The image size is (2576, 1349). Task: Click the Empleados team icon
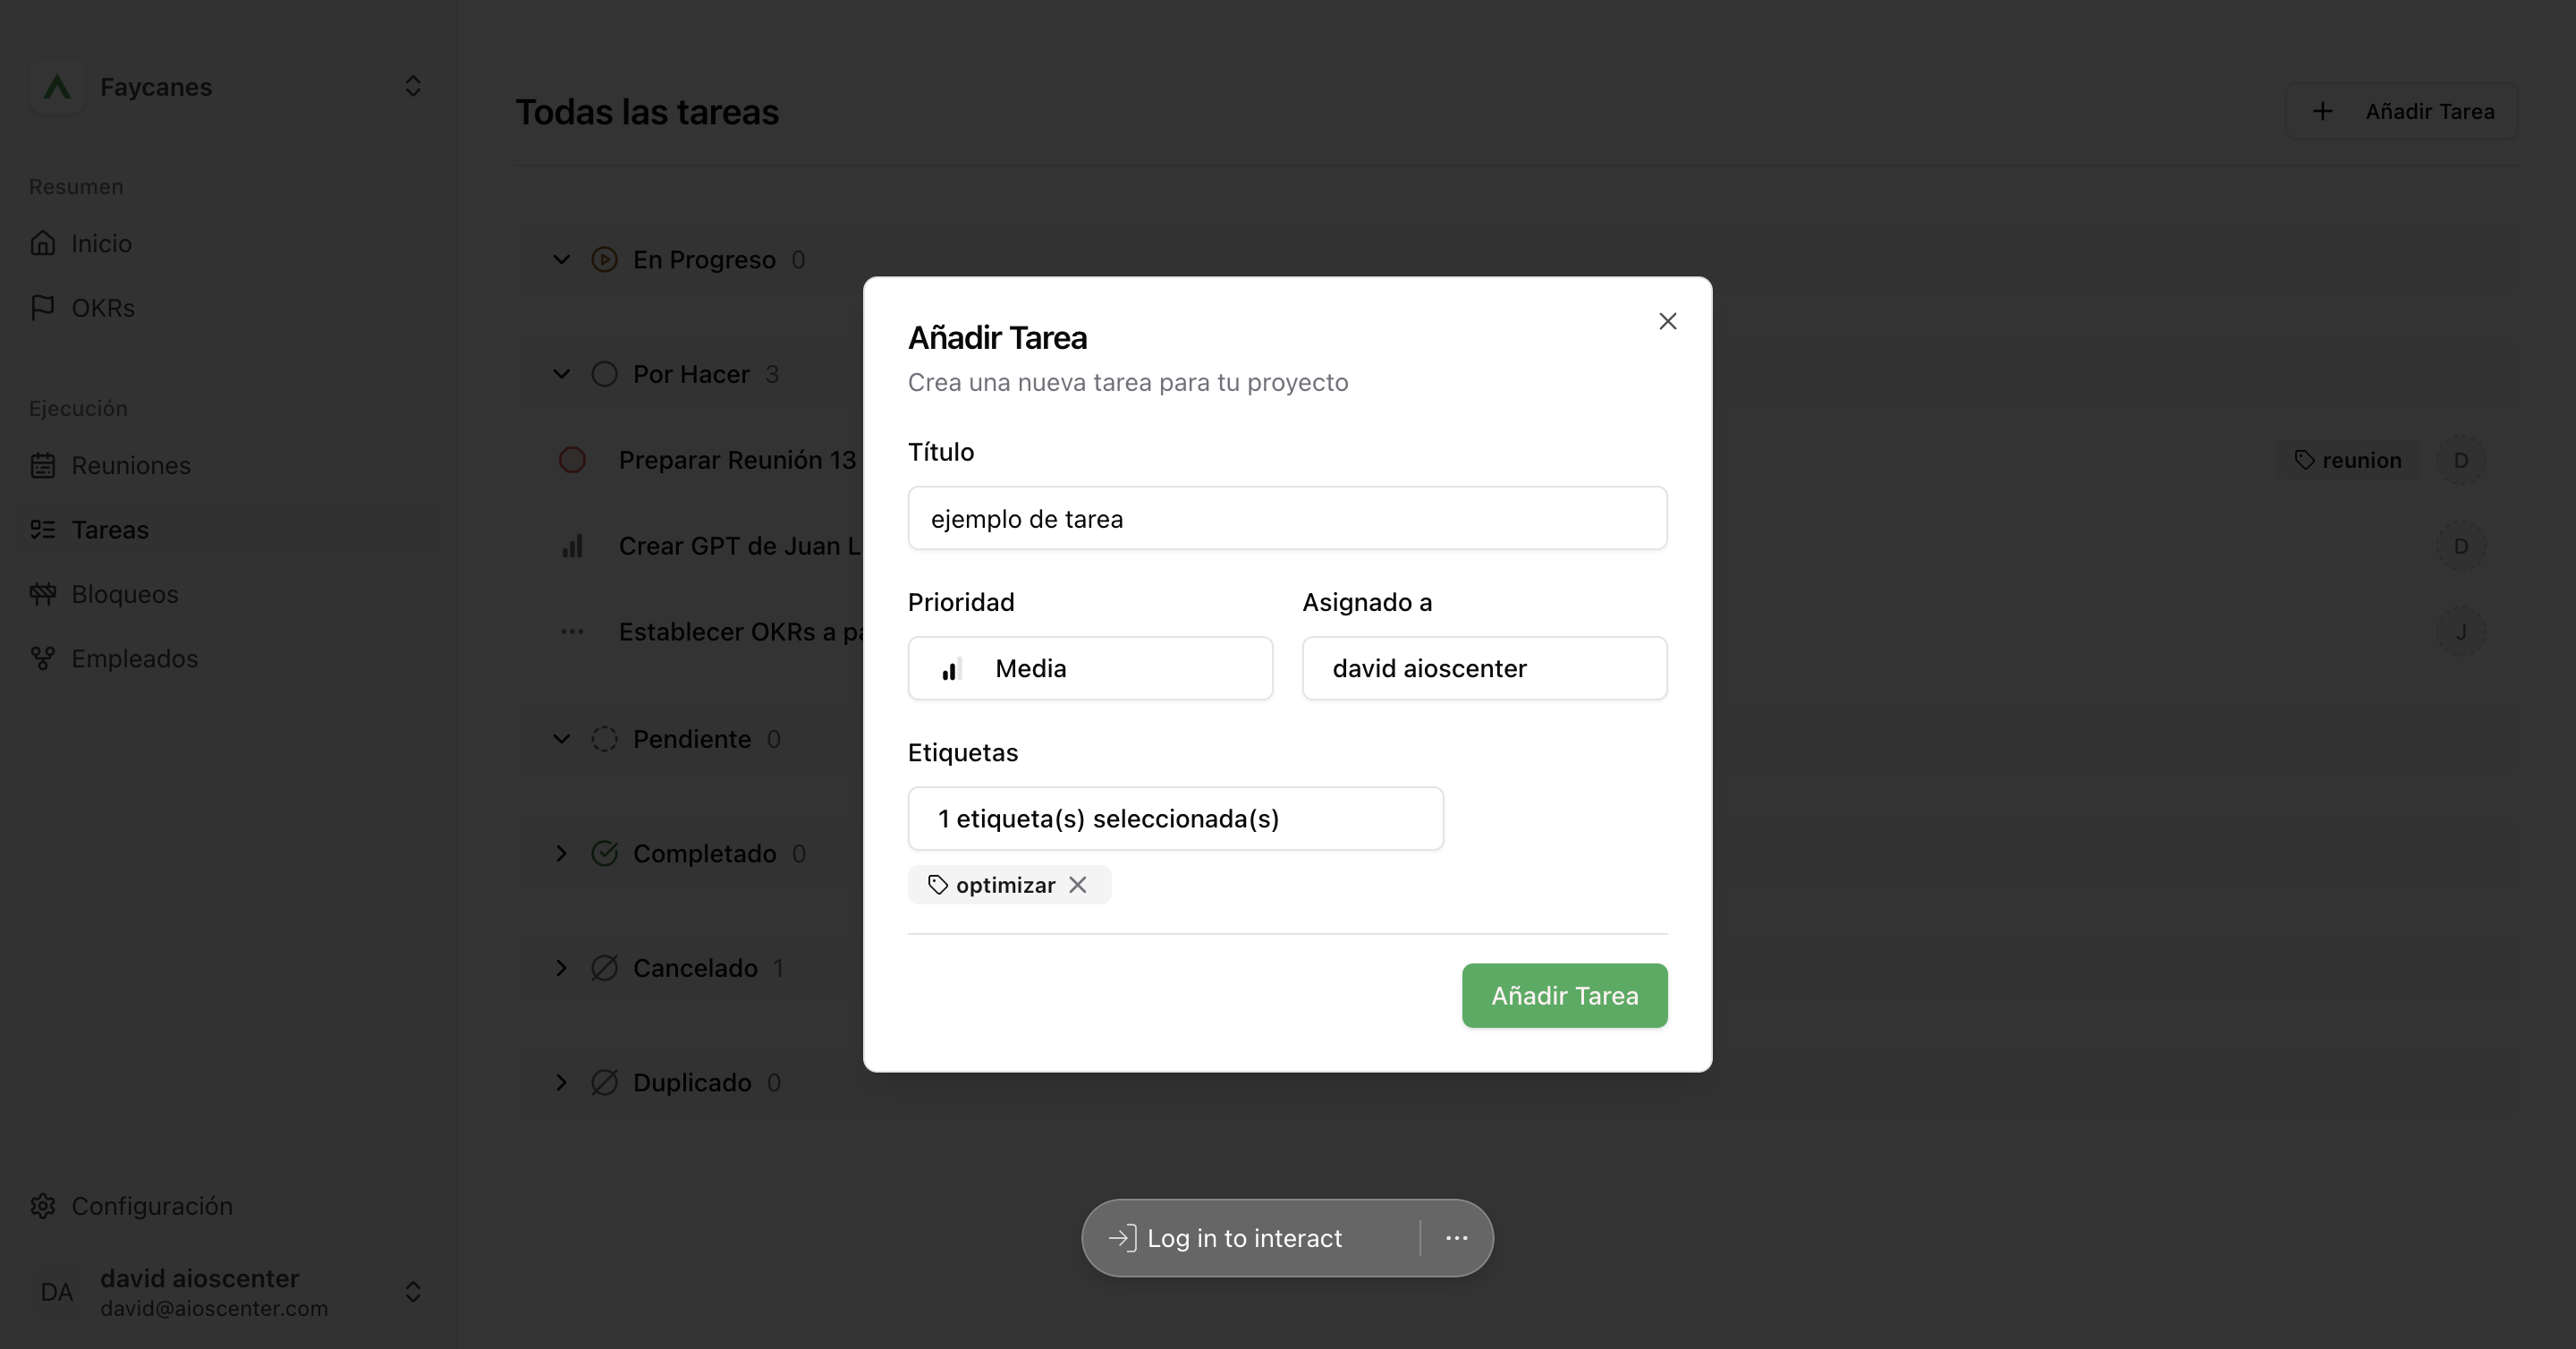click(43, 658)
